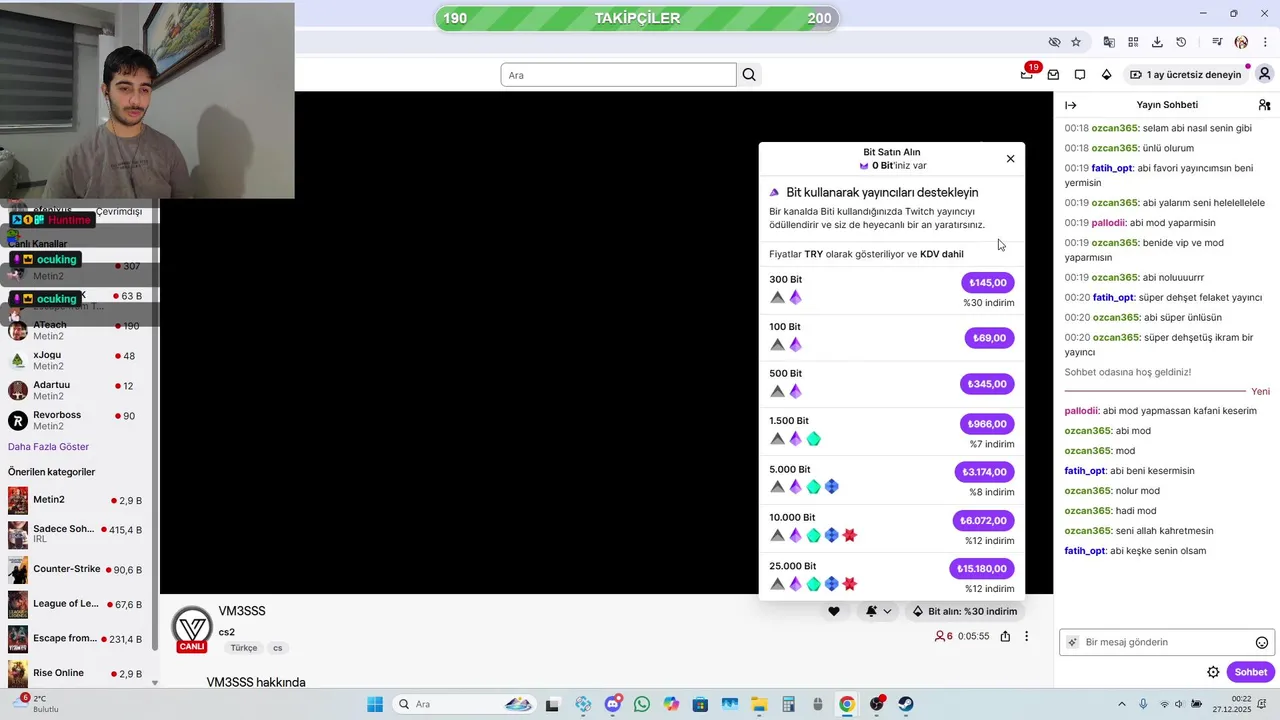Buy 500 Bits for ₺345,00
The width and height of the screenshot is (1280, 720).
[988, 384]
